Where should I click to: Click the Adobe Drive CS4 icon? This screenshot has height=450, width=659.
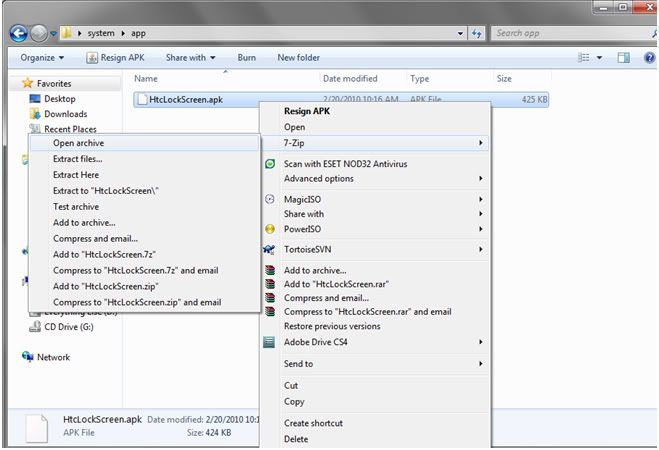pyautogui.click(x=269, y=342)
